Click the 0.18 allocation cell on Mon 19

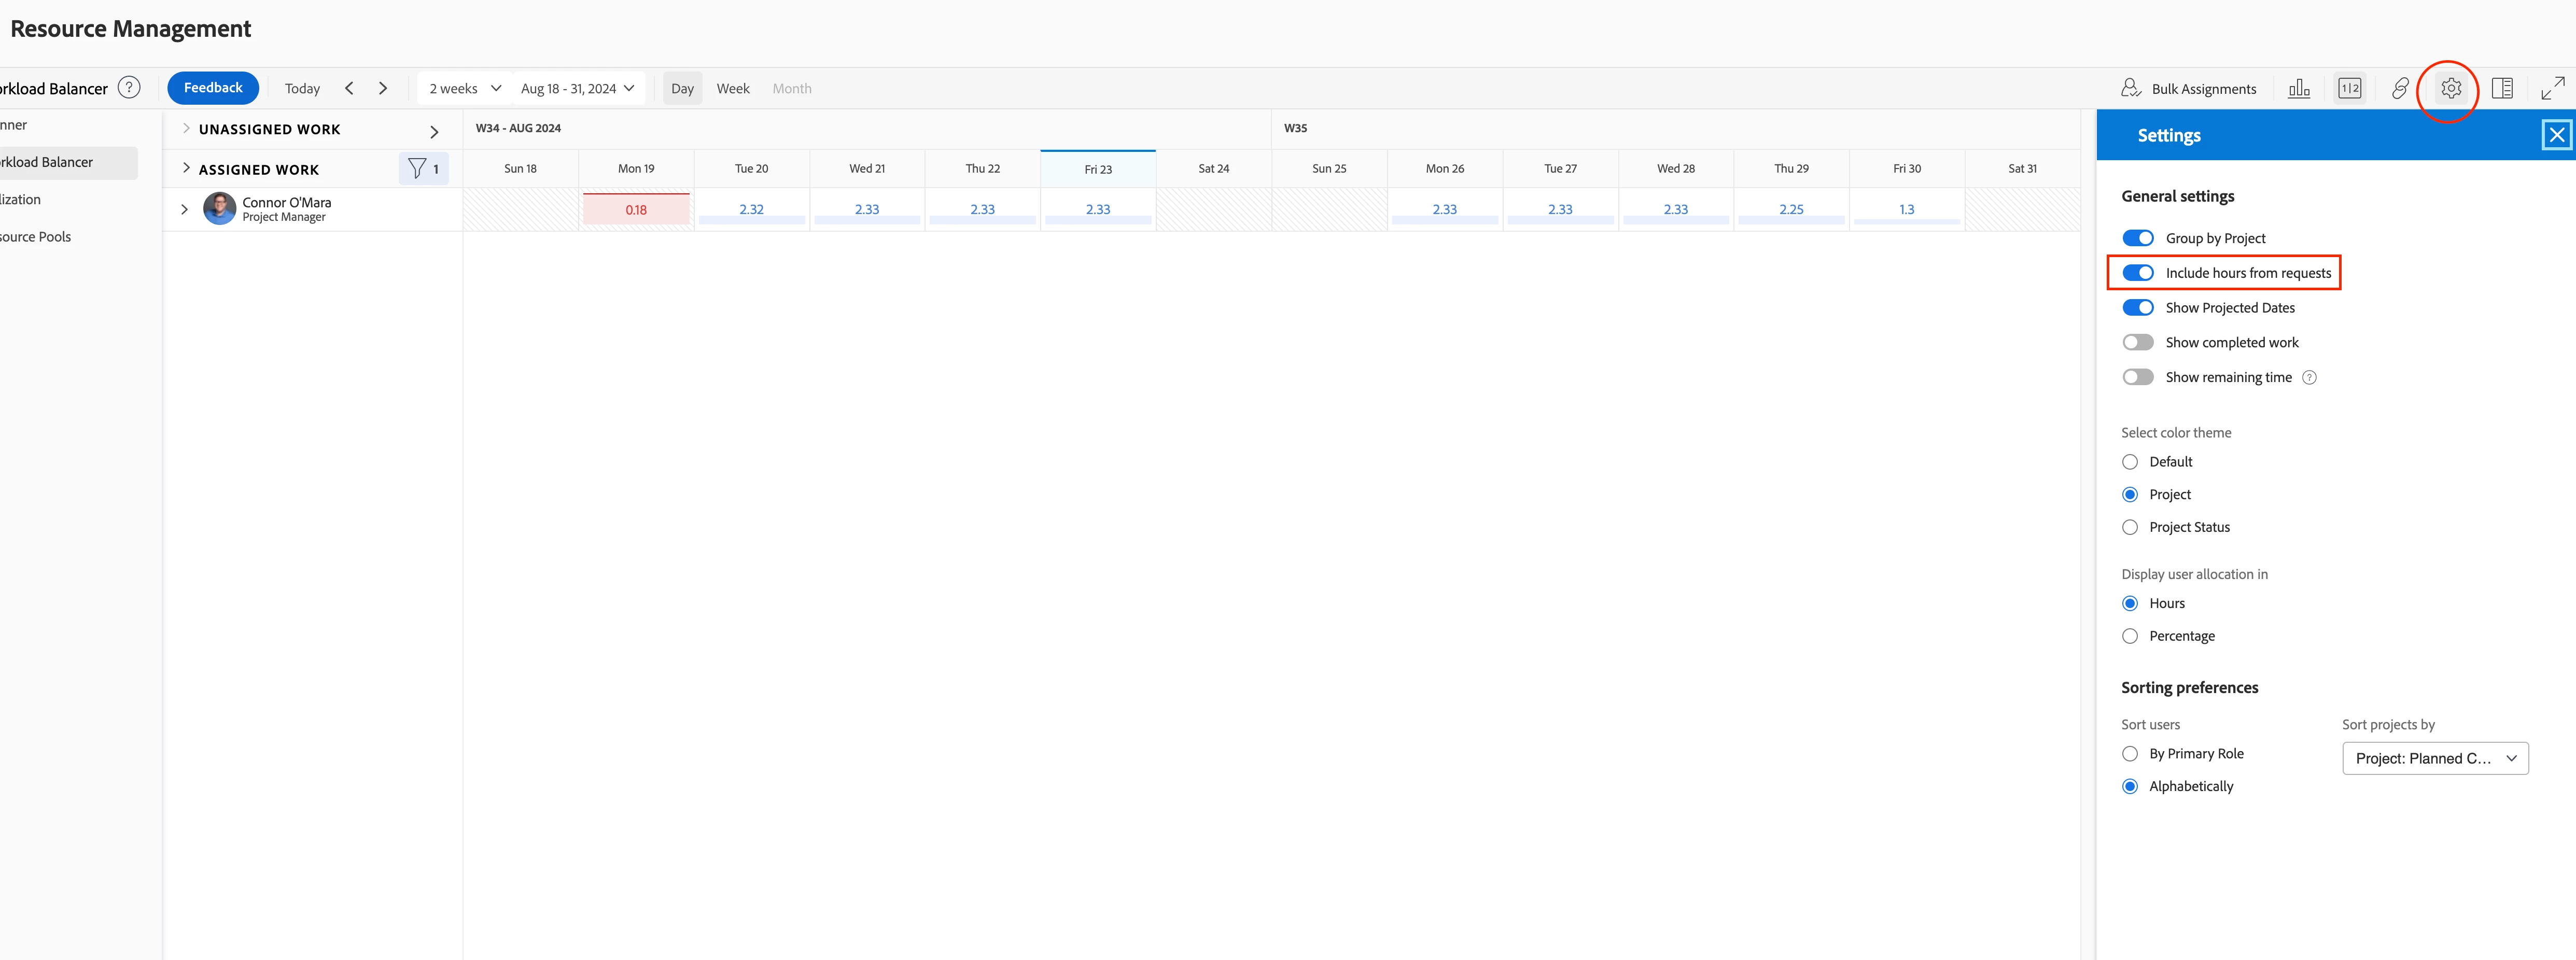pos(636,210)
